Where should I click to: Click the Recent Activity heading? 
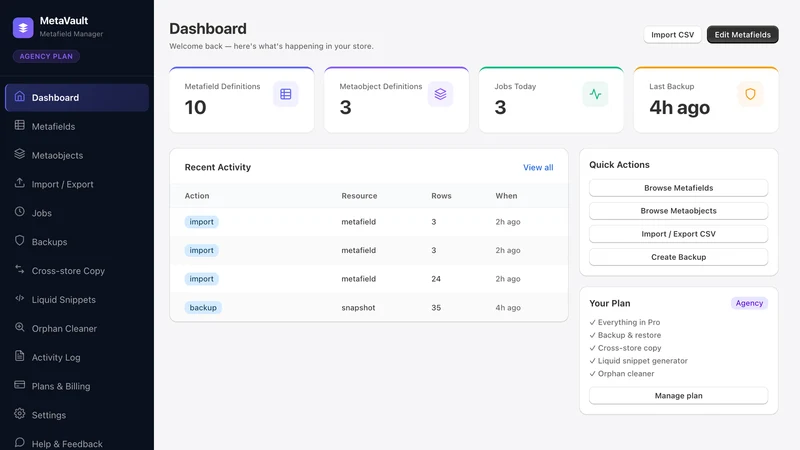(x=218, y=167)
